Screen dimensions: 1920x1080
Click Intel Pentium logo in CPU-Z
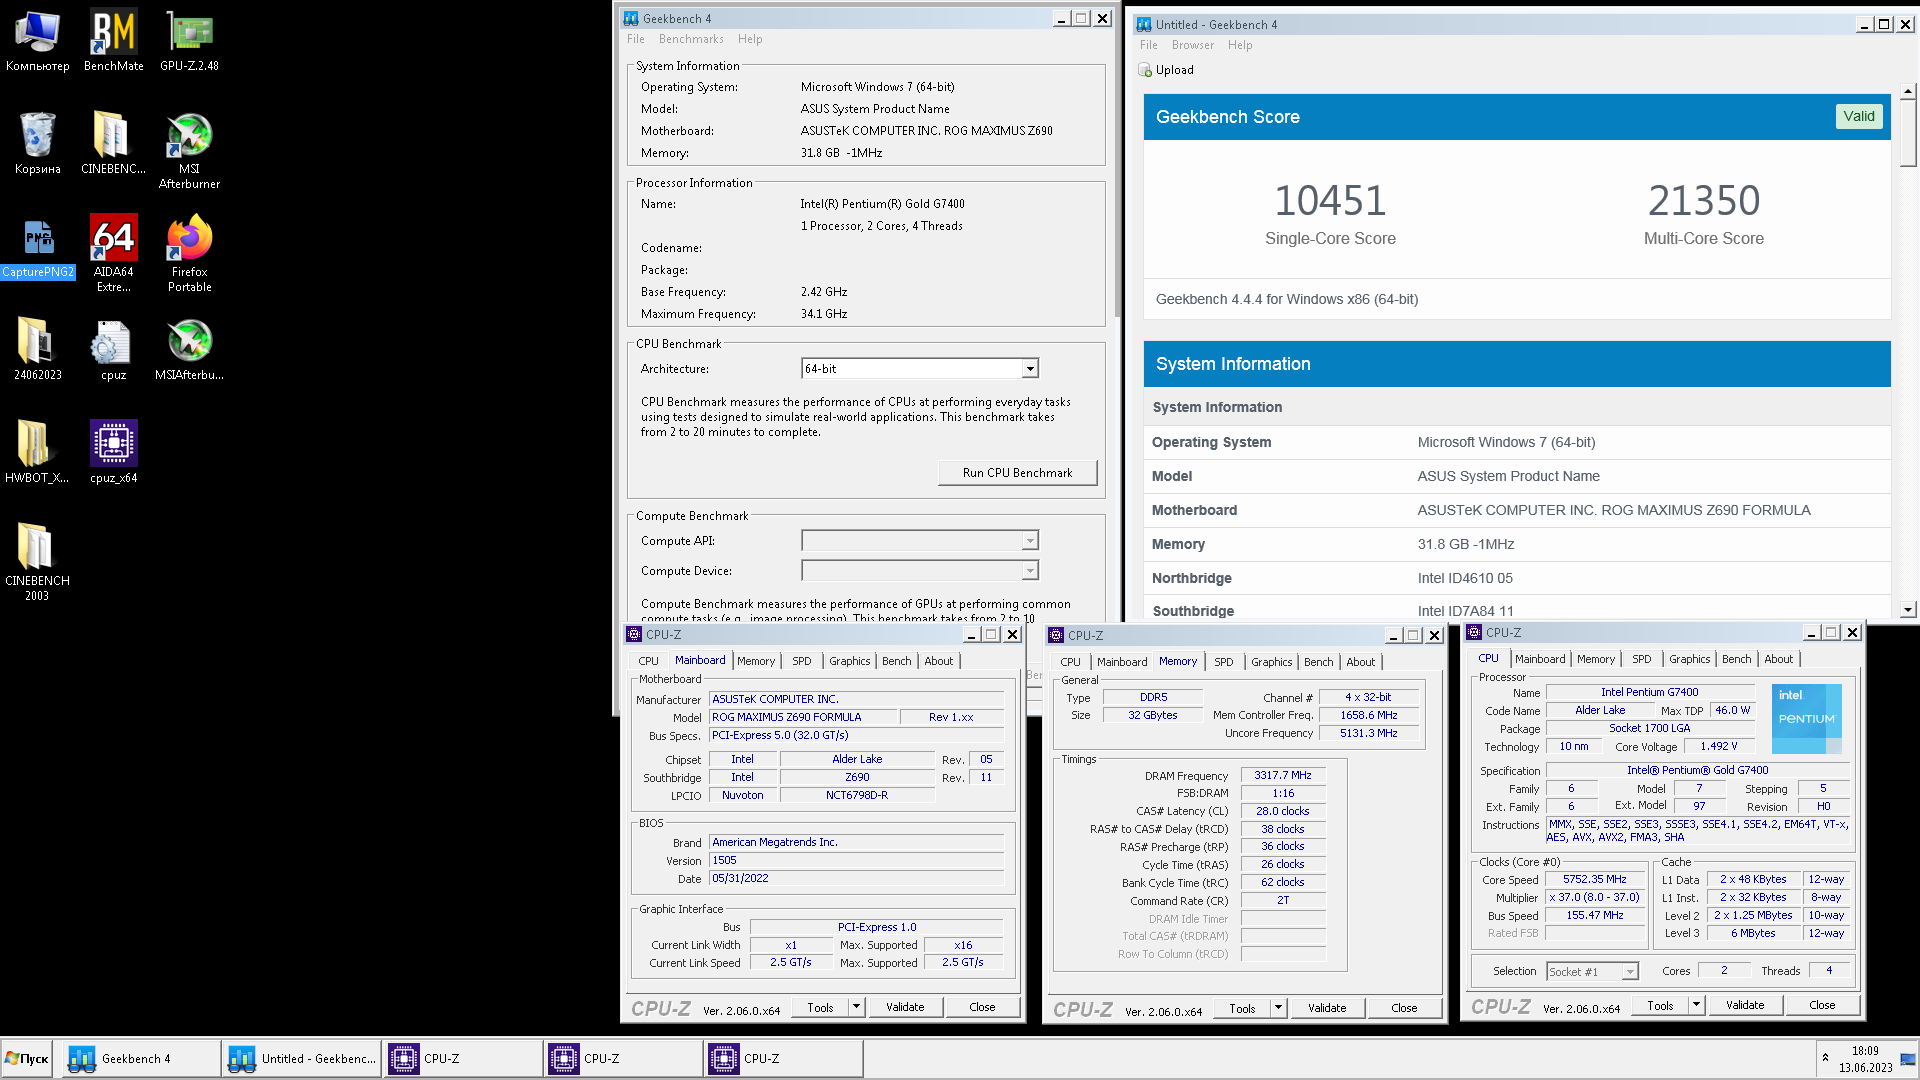(1806, 718)
